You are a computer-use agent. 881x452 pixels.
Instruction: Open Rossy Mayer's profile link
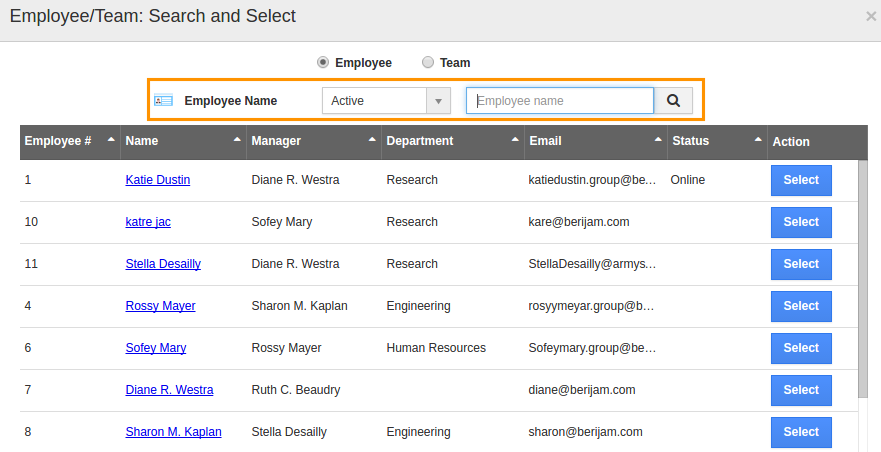[160, 306]
